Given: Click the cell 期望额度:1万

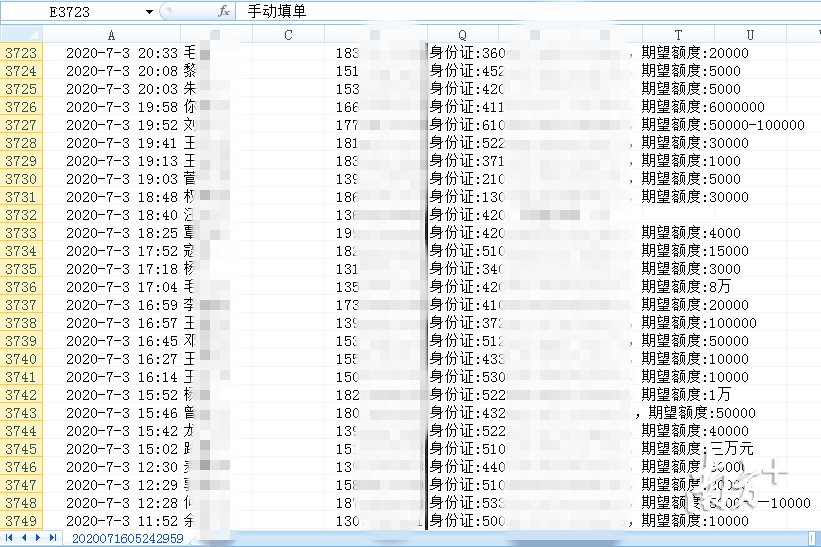Looking at the screenshot, I should 685,395.
